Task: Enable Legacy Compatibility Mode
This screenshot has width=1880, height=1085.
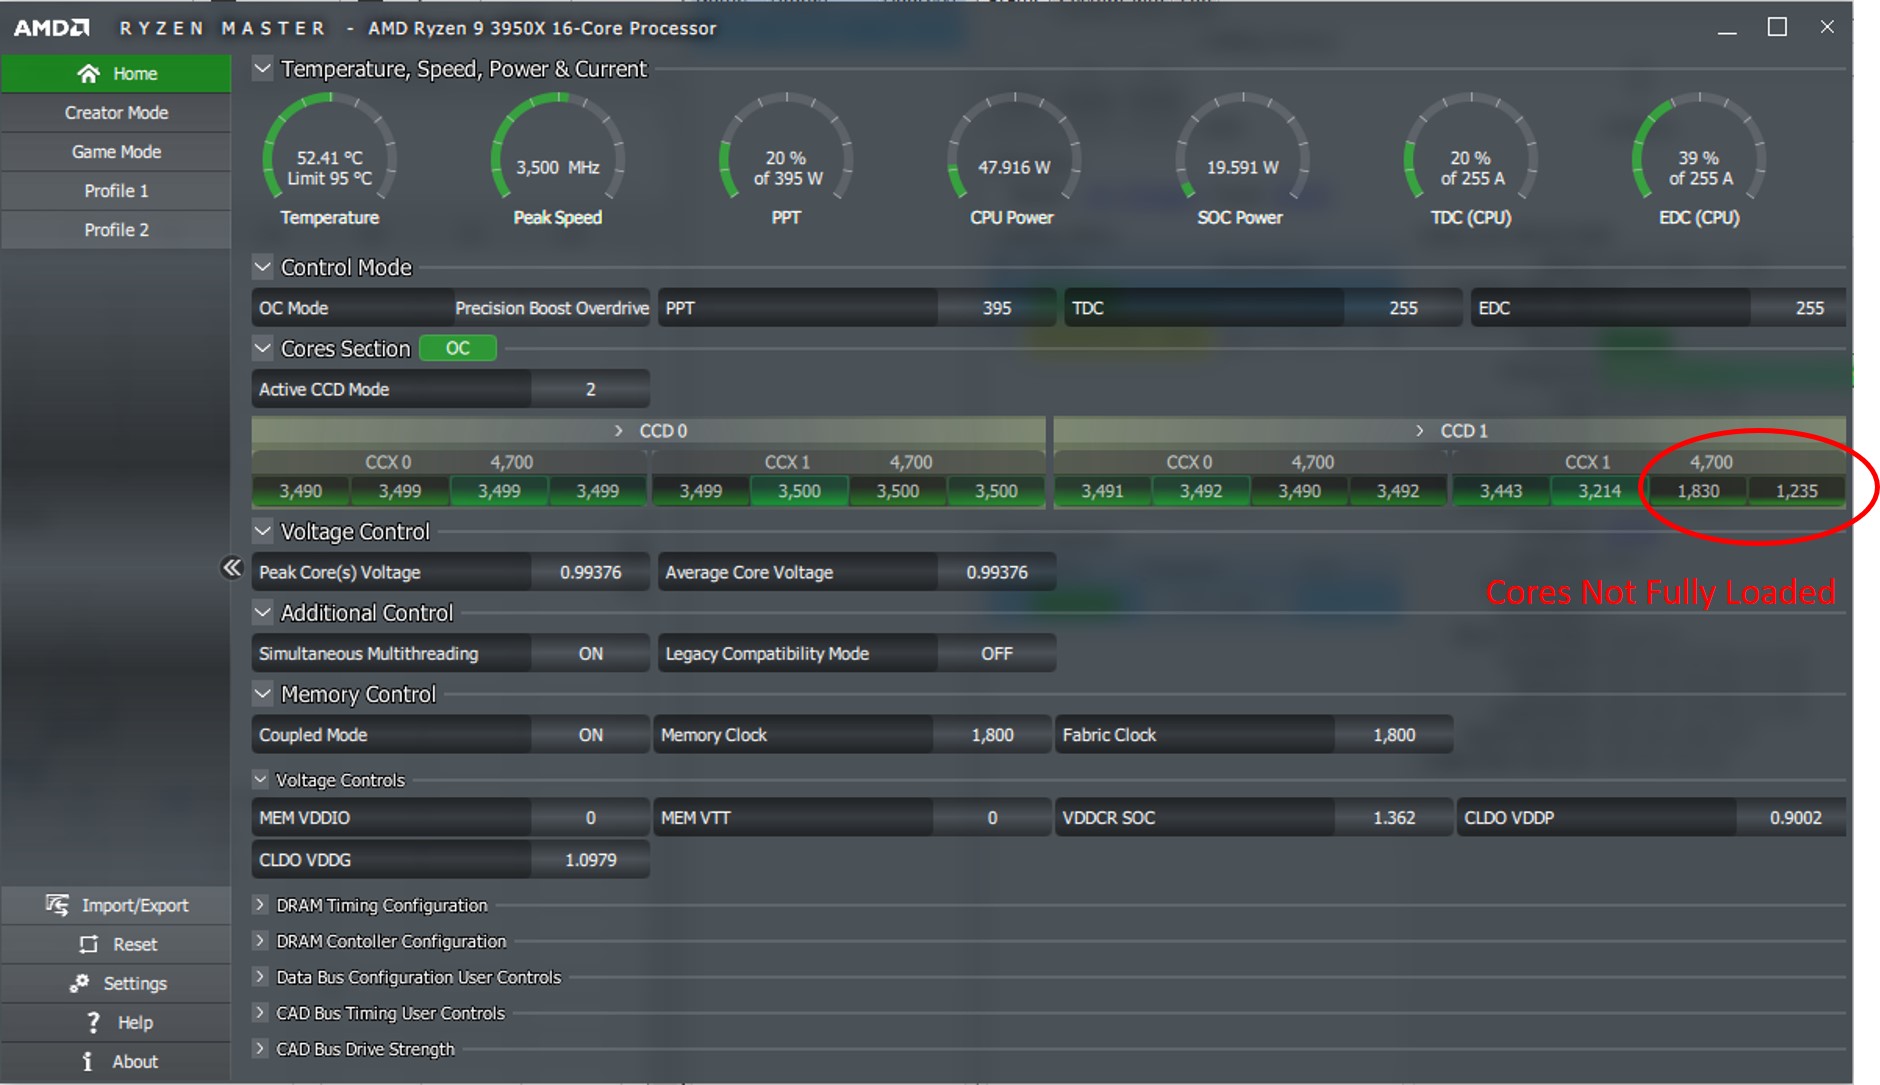Action: pyautogui.click(x=995, y=653)
